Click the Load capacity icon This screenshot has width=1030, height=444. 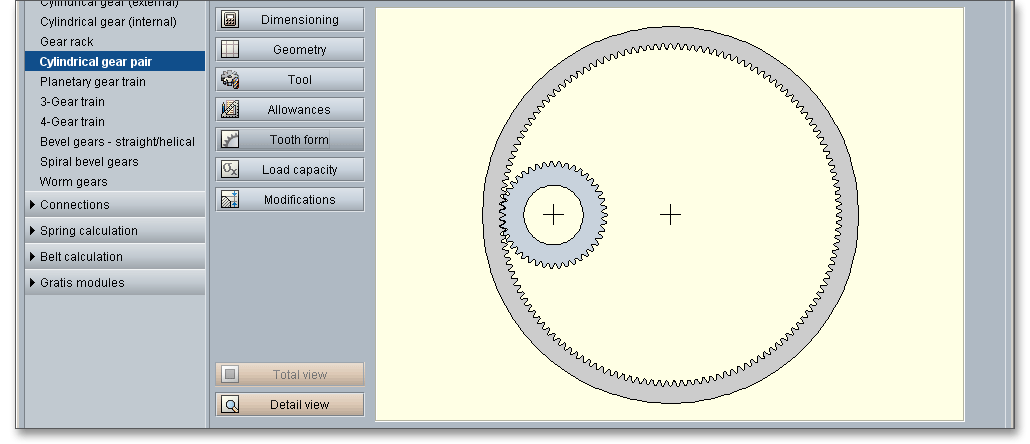click(x=230, y=170)
